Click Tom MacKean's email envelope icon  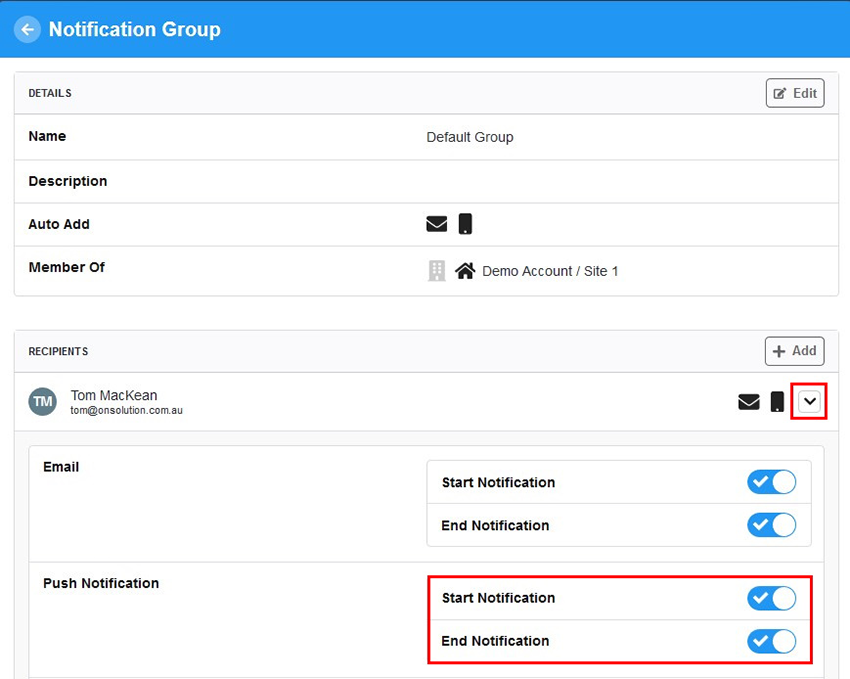[749, 402]
